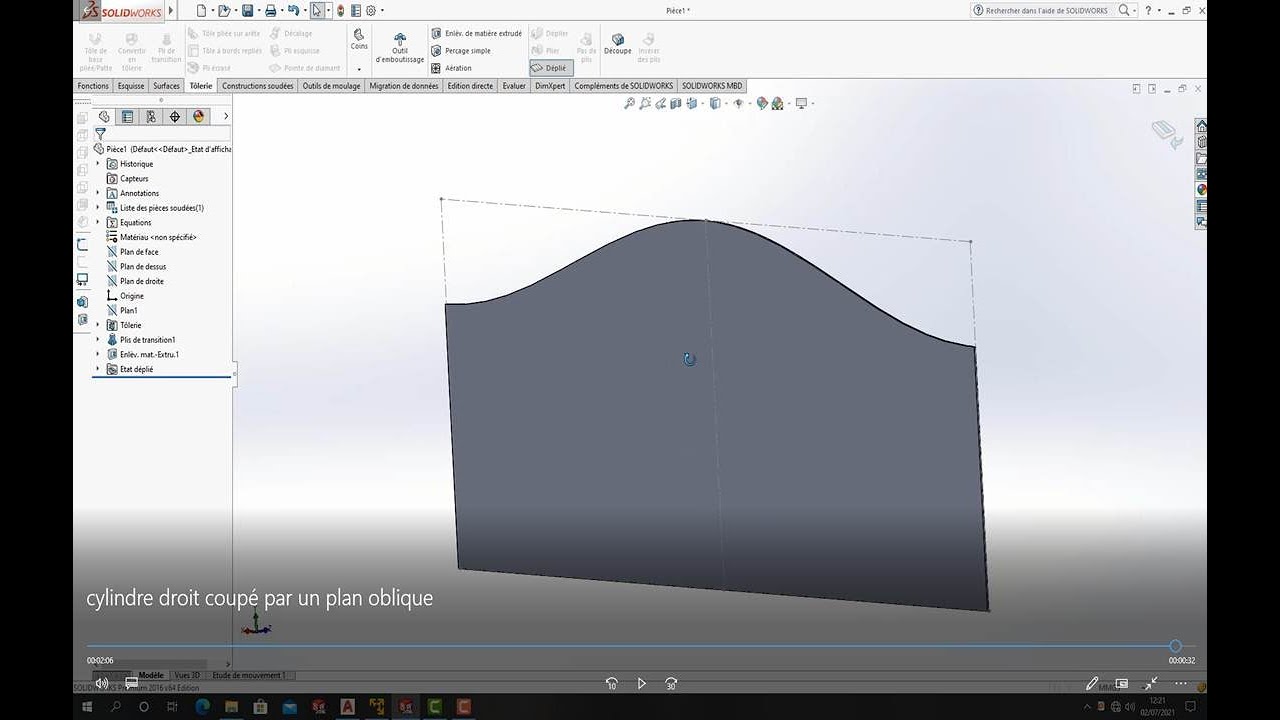Select Plan de droite in tree
Screen dimensions: 1280x720
142,281
